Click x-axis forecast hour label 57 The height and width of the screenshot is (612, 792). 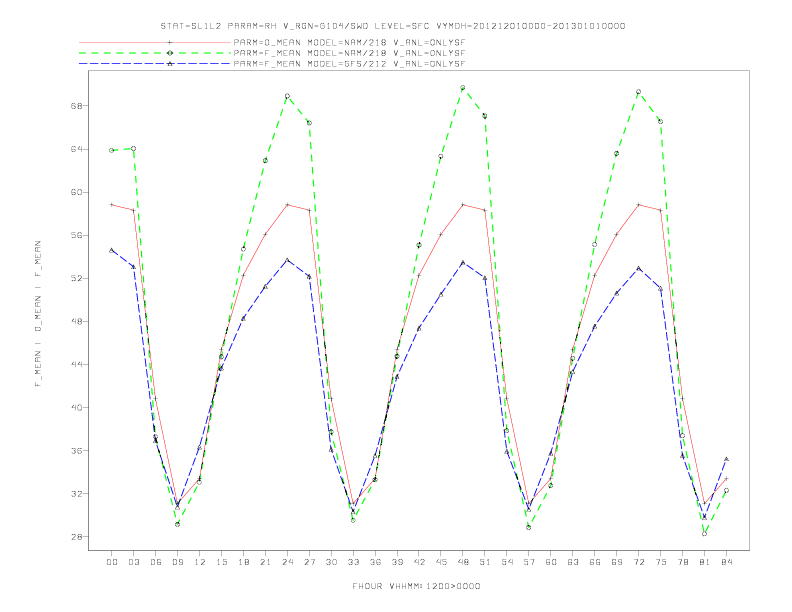click(x=529, y=562)
